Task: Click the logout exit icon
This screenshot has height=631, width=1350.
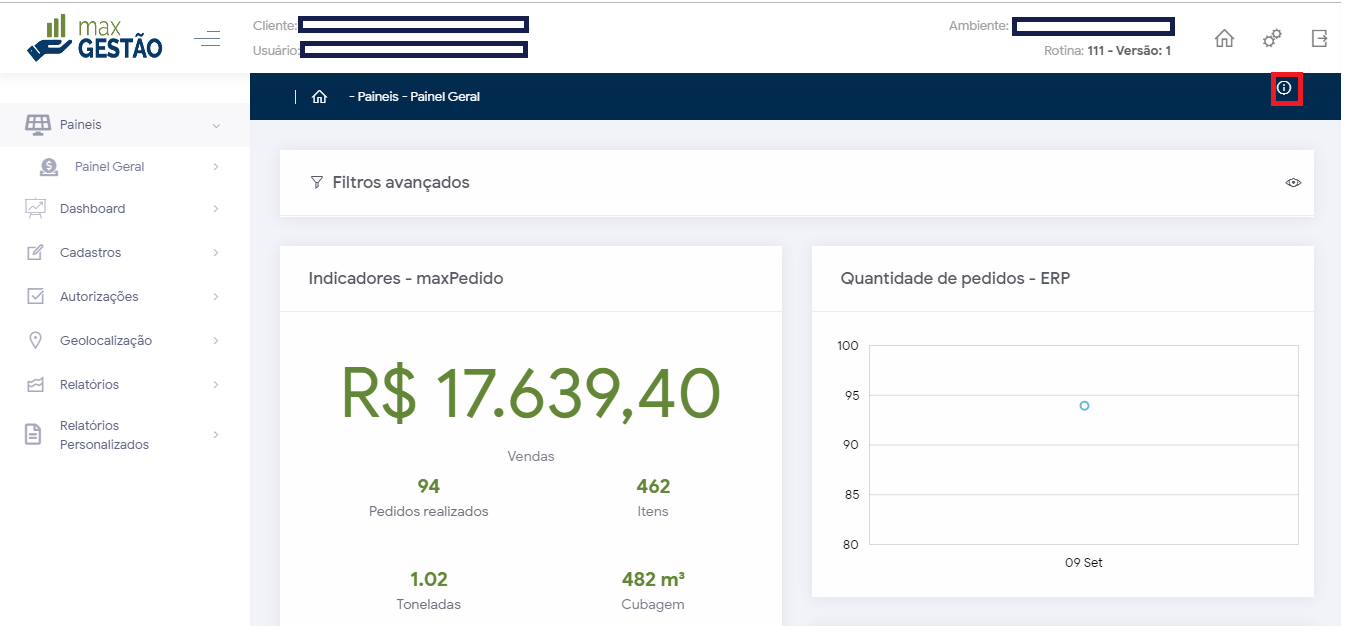Action: [1320, 39]
